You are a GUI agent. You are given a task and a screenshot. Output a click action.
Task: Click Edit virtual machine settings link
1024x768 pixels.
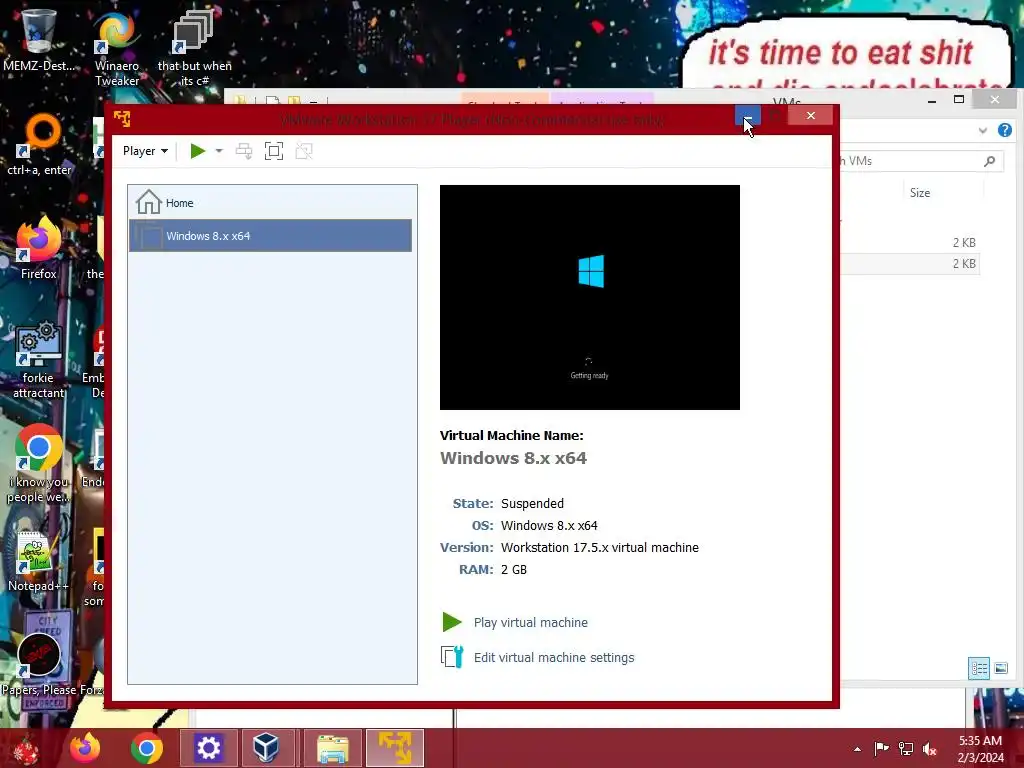point(554,658)
